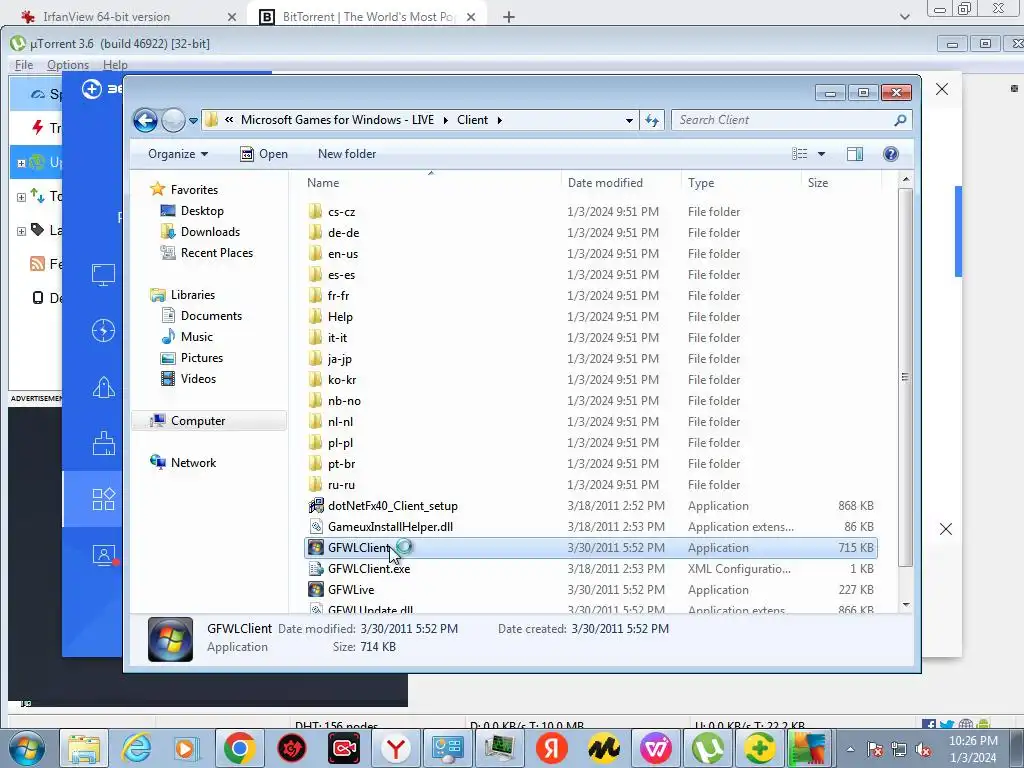The image size is (1024, 768).
Task: Open uTorrent File menu
Action: 24,65
